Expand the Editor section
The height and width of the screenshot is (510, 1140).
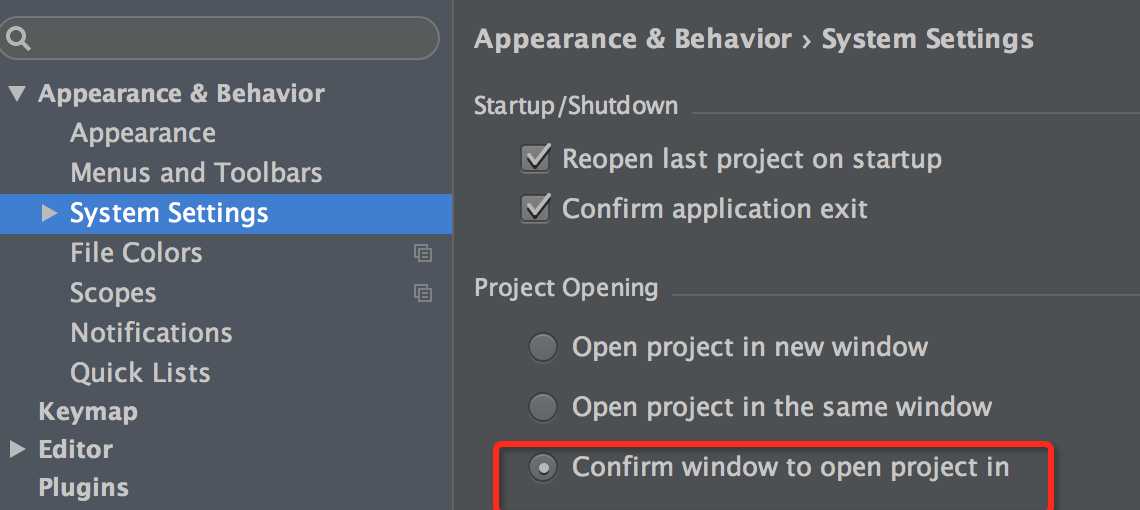[16, 450]
